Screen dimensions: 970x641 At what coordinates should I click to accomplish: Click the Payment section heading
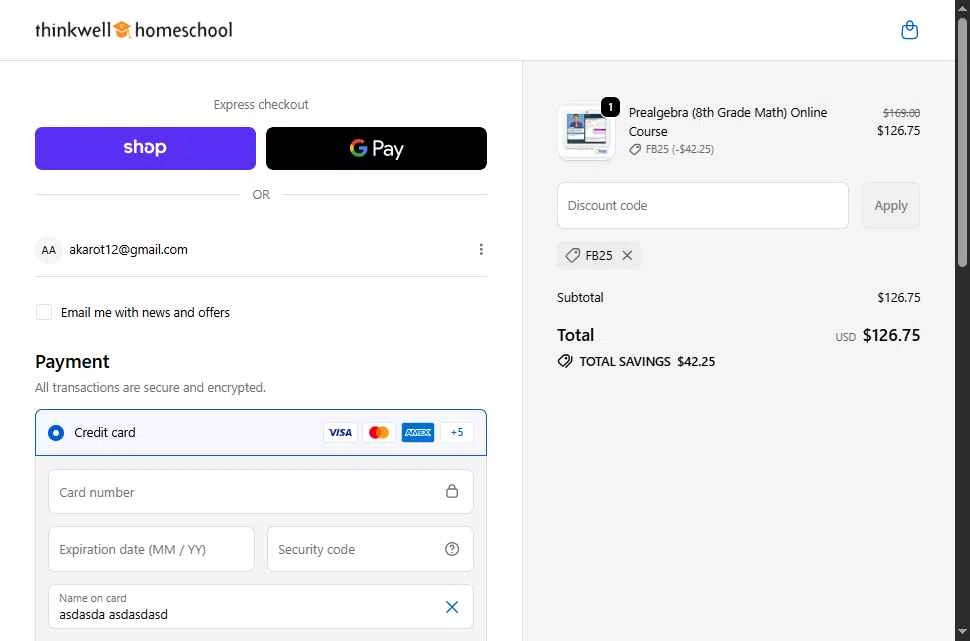[x=72, y=361]
